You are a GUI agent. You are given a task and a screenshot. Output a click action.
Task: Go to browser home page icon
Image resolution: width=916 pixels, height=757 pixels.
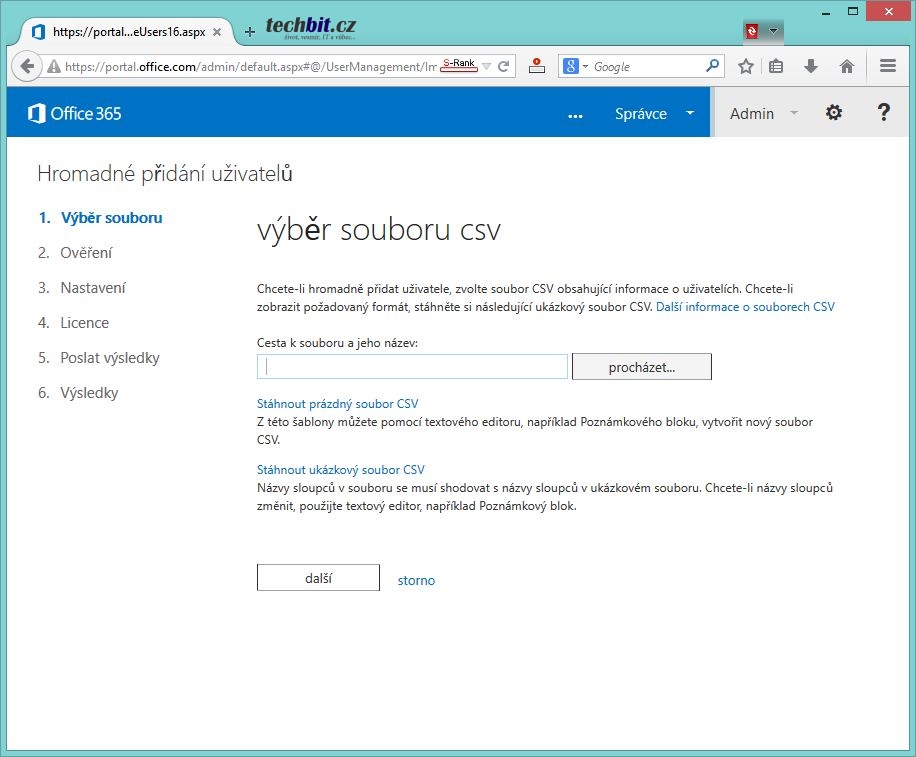[x=846, y=67]
